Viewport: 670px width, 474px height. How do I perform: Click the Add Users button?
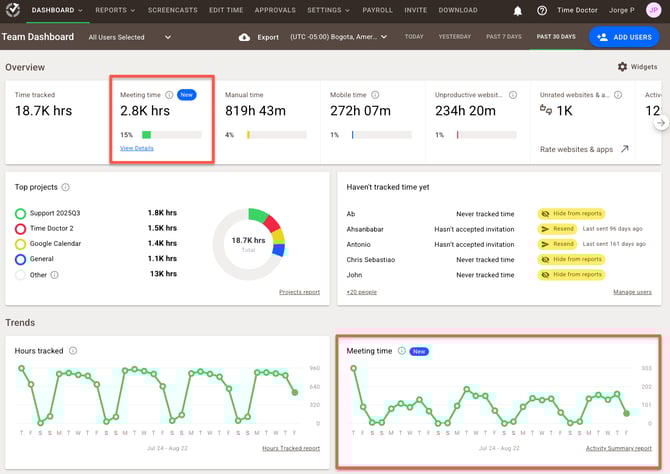623,37
